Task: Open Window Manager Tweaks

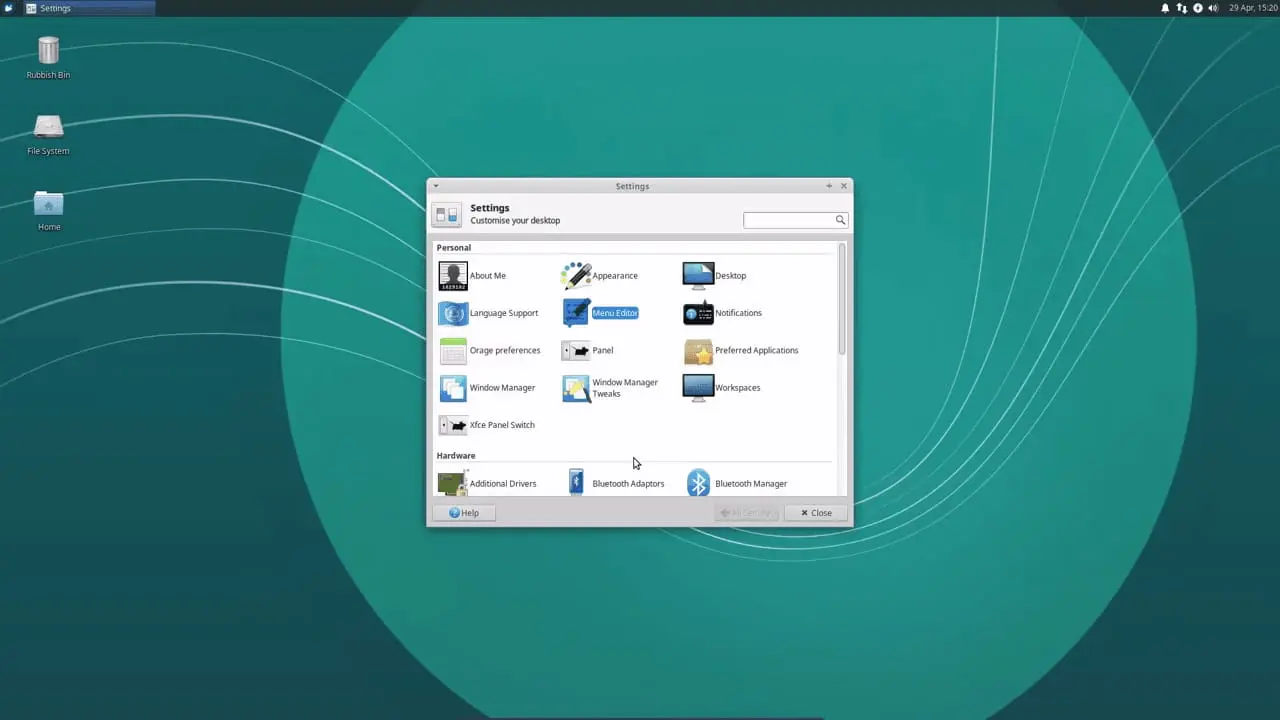Action: (x=611, y=388)
